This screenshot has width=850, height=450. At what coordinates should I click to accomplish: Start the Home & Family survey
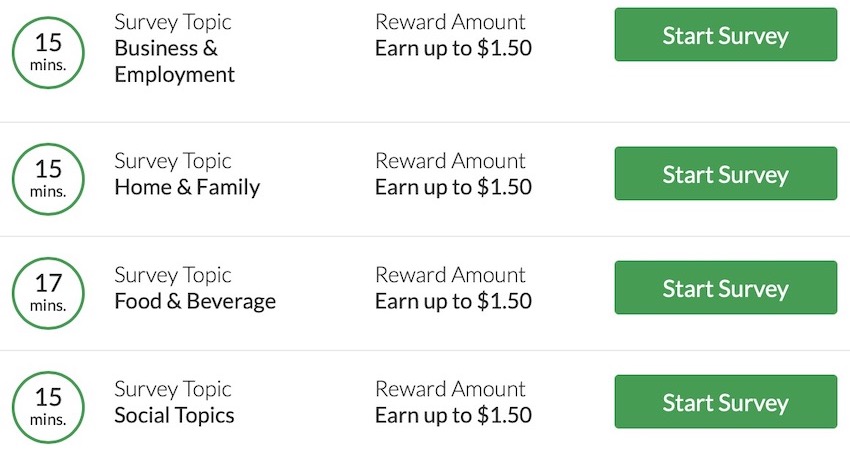coord(725,174)
